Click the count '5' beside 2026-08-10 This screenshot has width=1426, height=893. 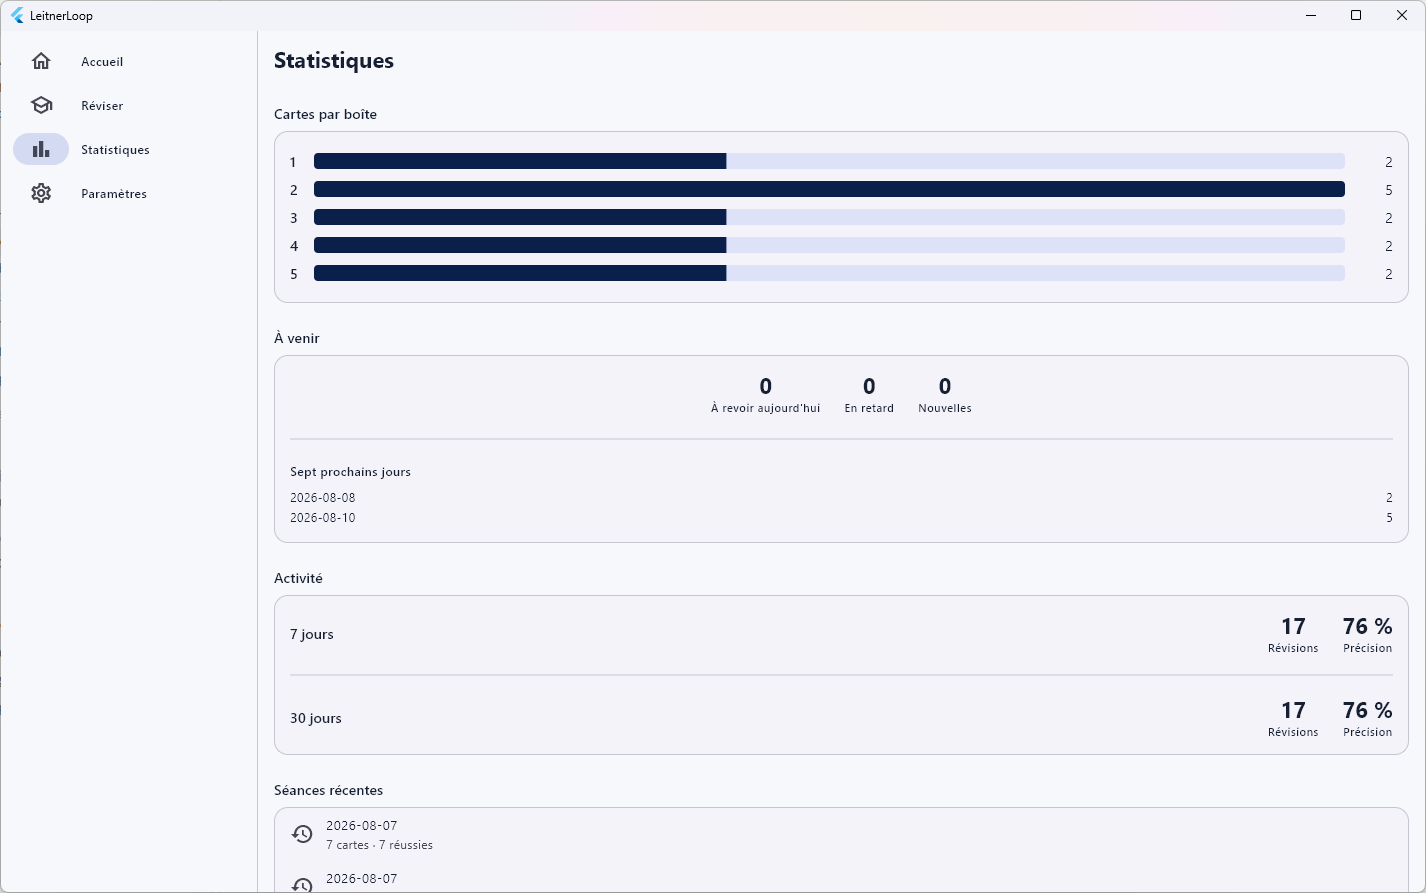coord(1389,518)
